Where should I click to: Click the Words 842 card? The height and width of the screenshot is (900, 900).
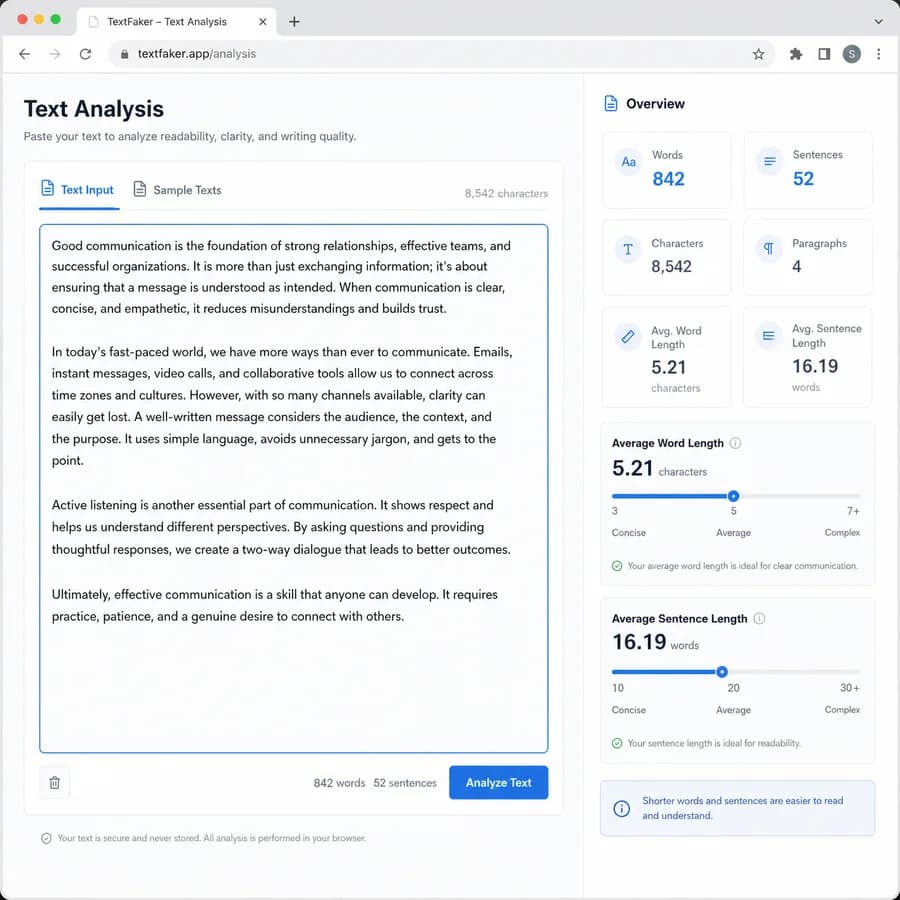tap(666, 170)
